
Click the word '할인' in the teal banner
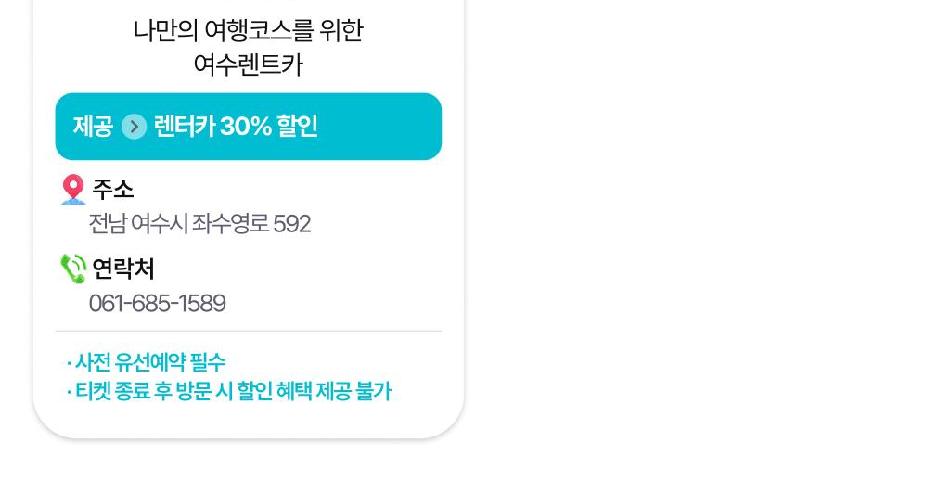293,128
